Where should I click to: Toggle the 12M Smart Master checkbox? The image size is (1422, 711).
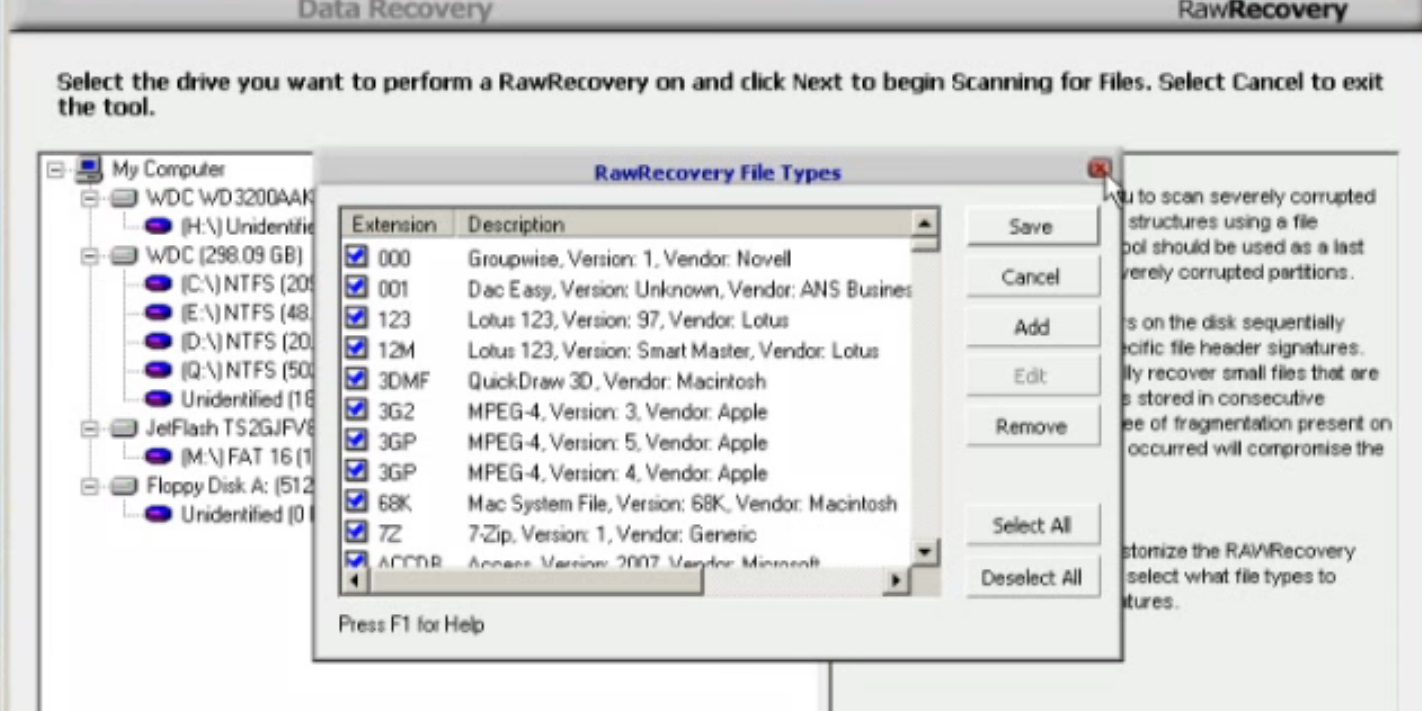point(356,349)
